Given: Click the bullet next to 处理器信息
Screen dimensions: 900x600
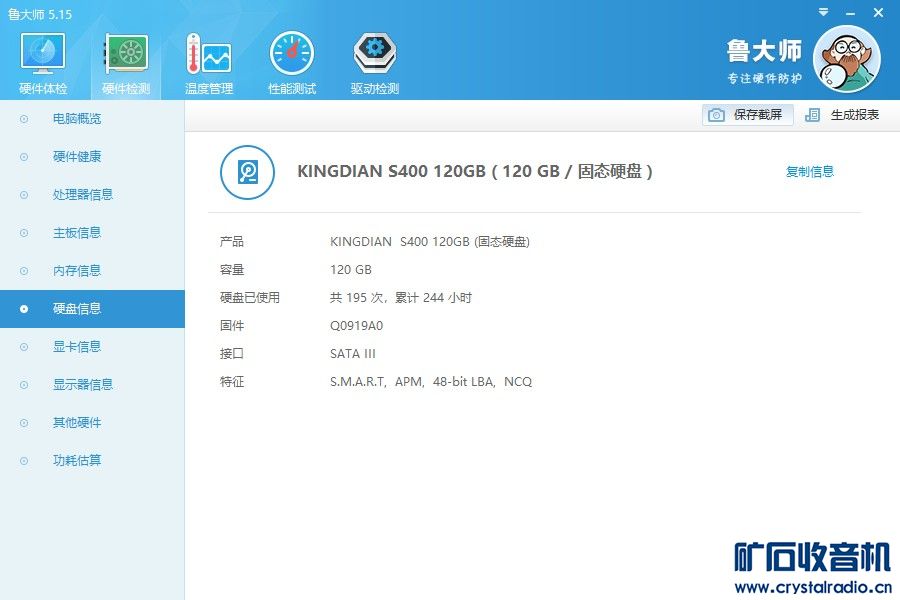Looking at the screenshot, I should pyautogui.click(x=24, y=195).
